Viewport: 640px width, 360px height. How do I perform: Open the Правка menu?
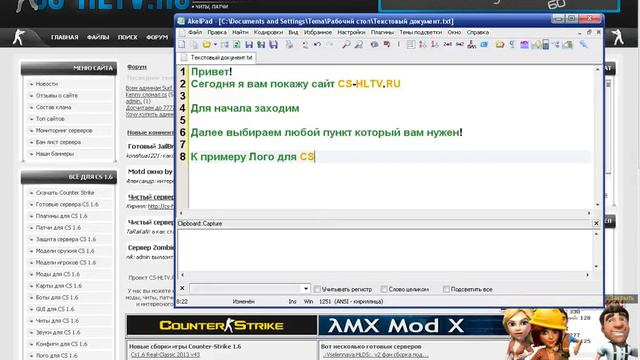click(217, 32)
